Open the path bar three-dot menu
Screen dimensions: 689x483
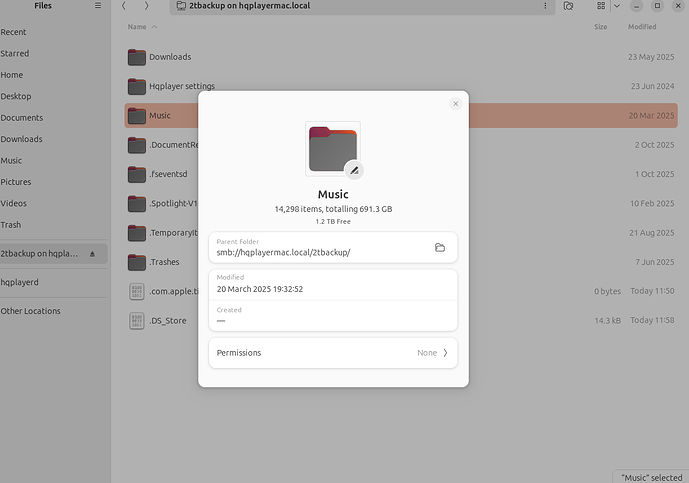coord(545,6)
